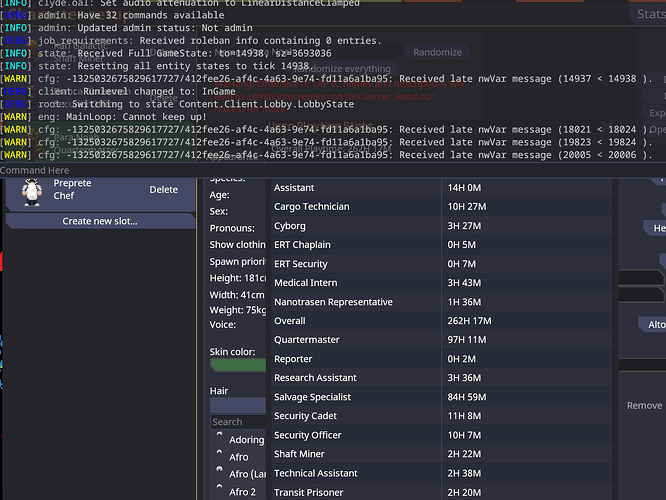Click the Hair section label
666x500 pixels.
pyautogui.click(x=219, y=391)
